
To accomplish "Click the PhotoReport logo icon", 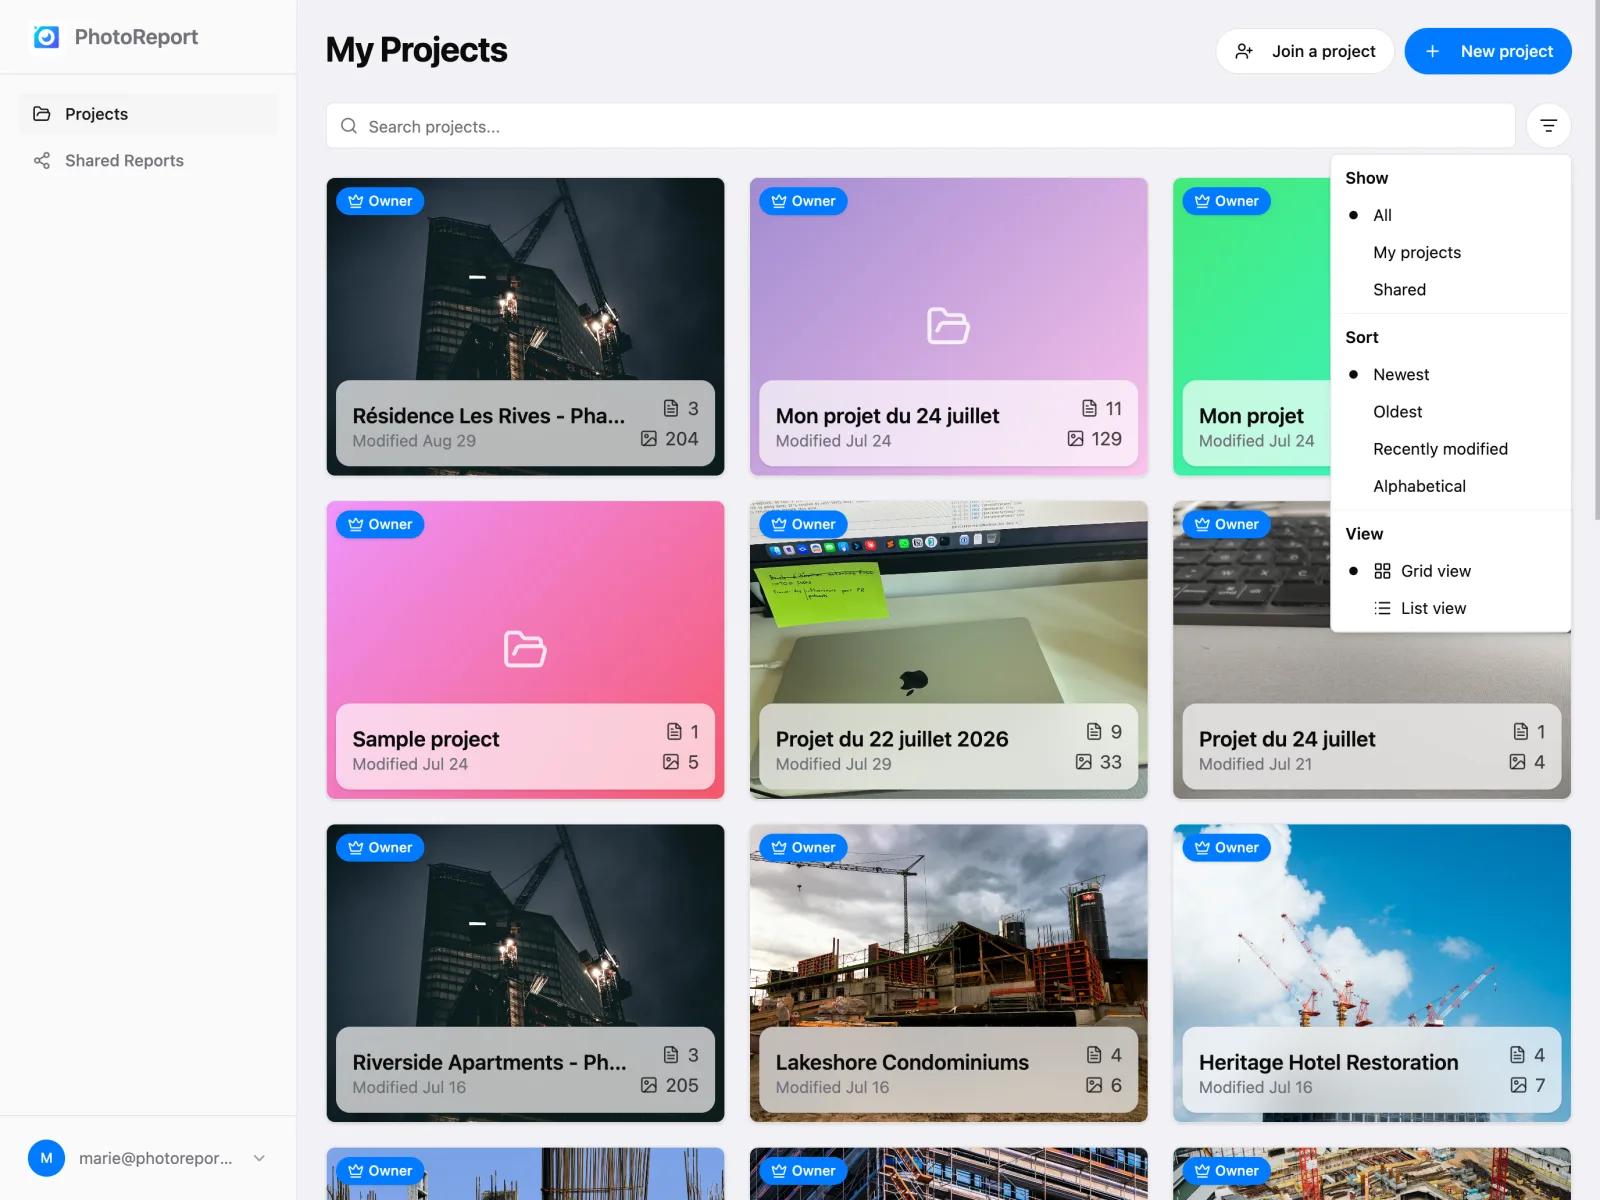I will pyautogui.click(x=46, y=37).
